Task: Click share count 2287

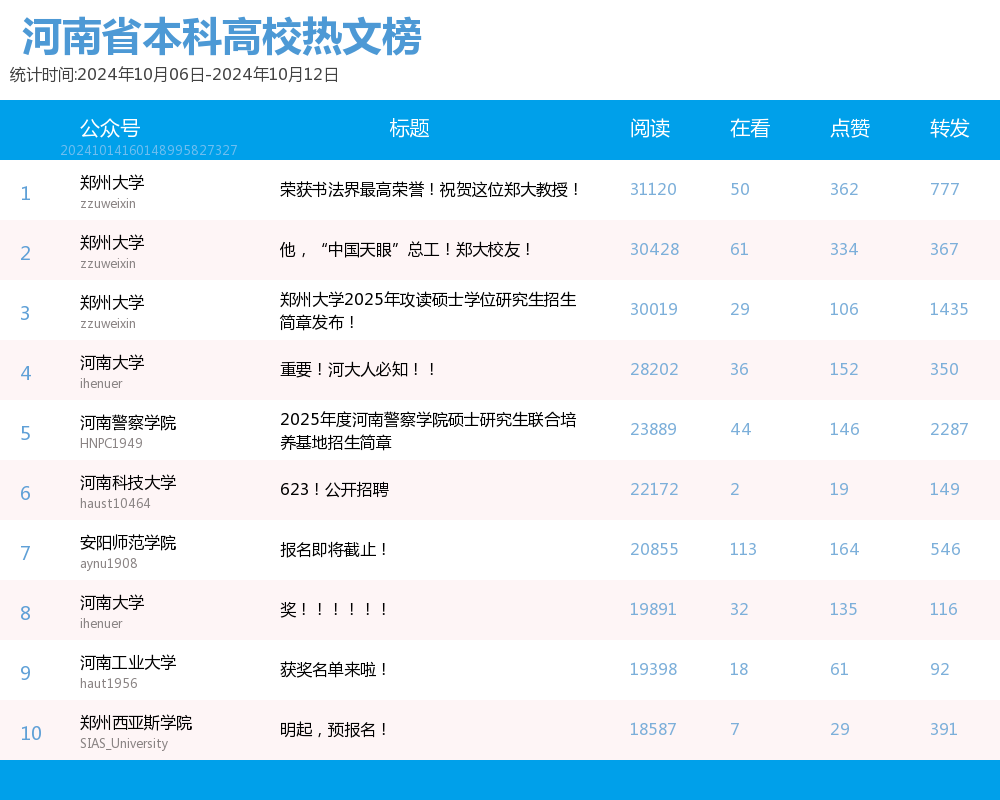Action: [949, 429]
